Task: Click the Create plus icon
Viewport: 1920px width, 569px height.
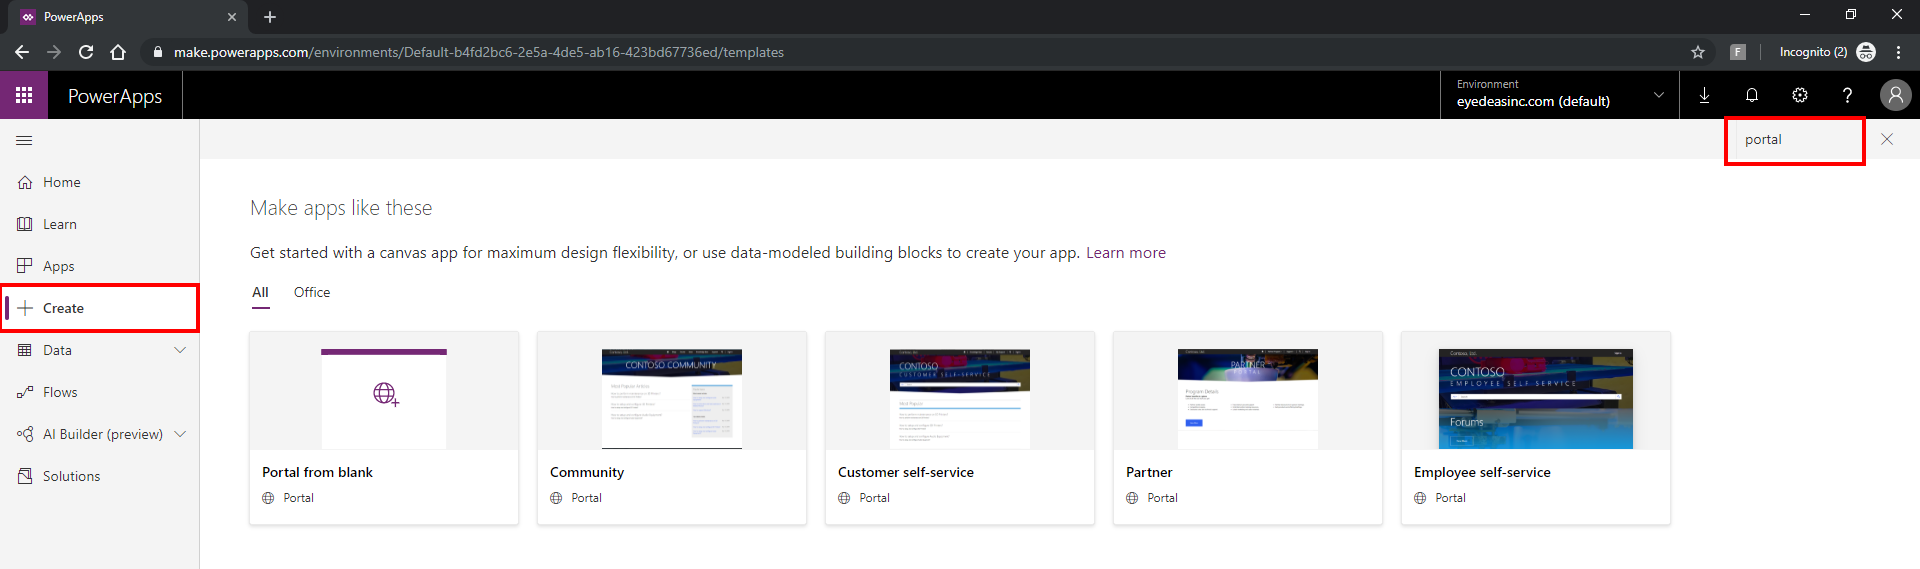Action: [25, 308]
